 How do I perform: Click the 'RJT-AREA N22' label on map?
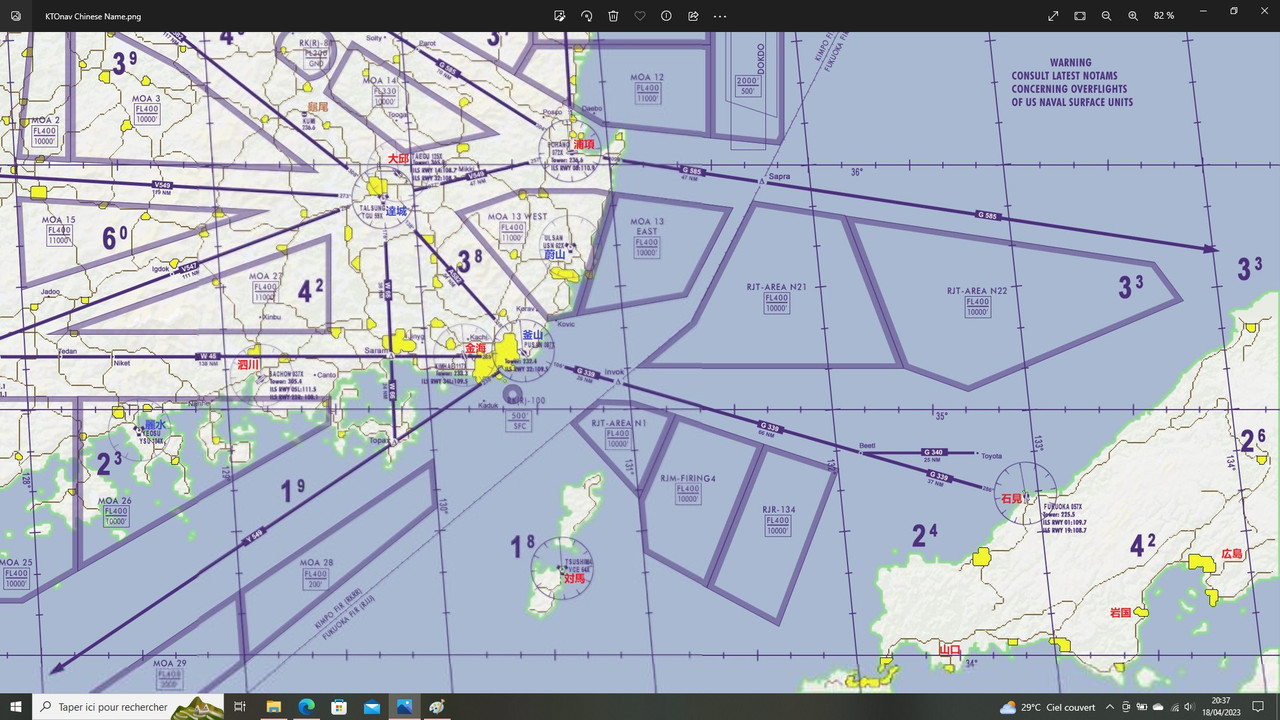(977, 291)
